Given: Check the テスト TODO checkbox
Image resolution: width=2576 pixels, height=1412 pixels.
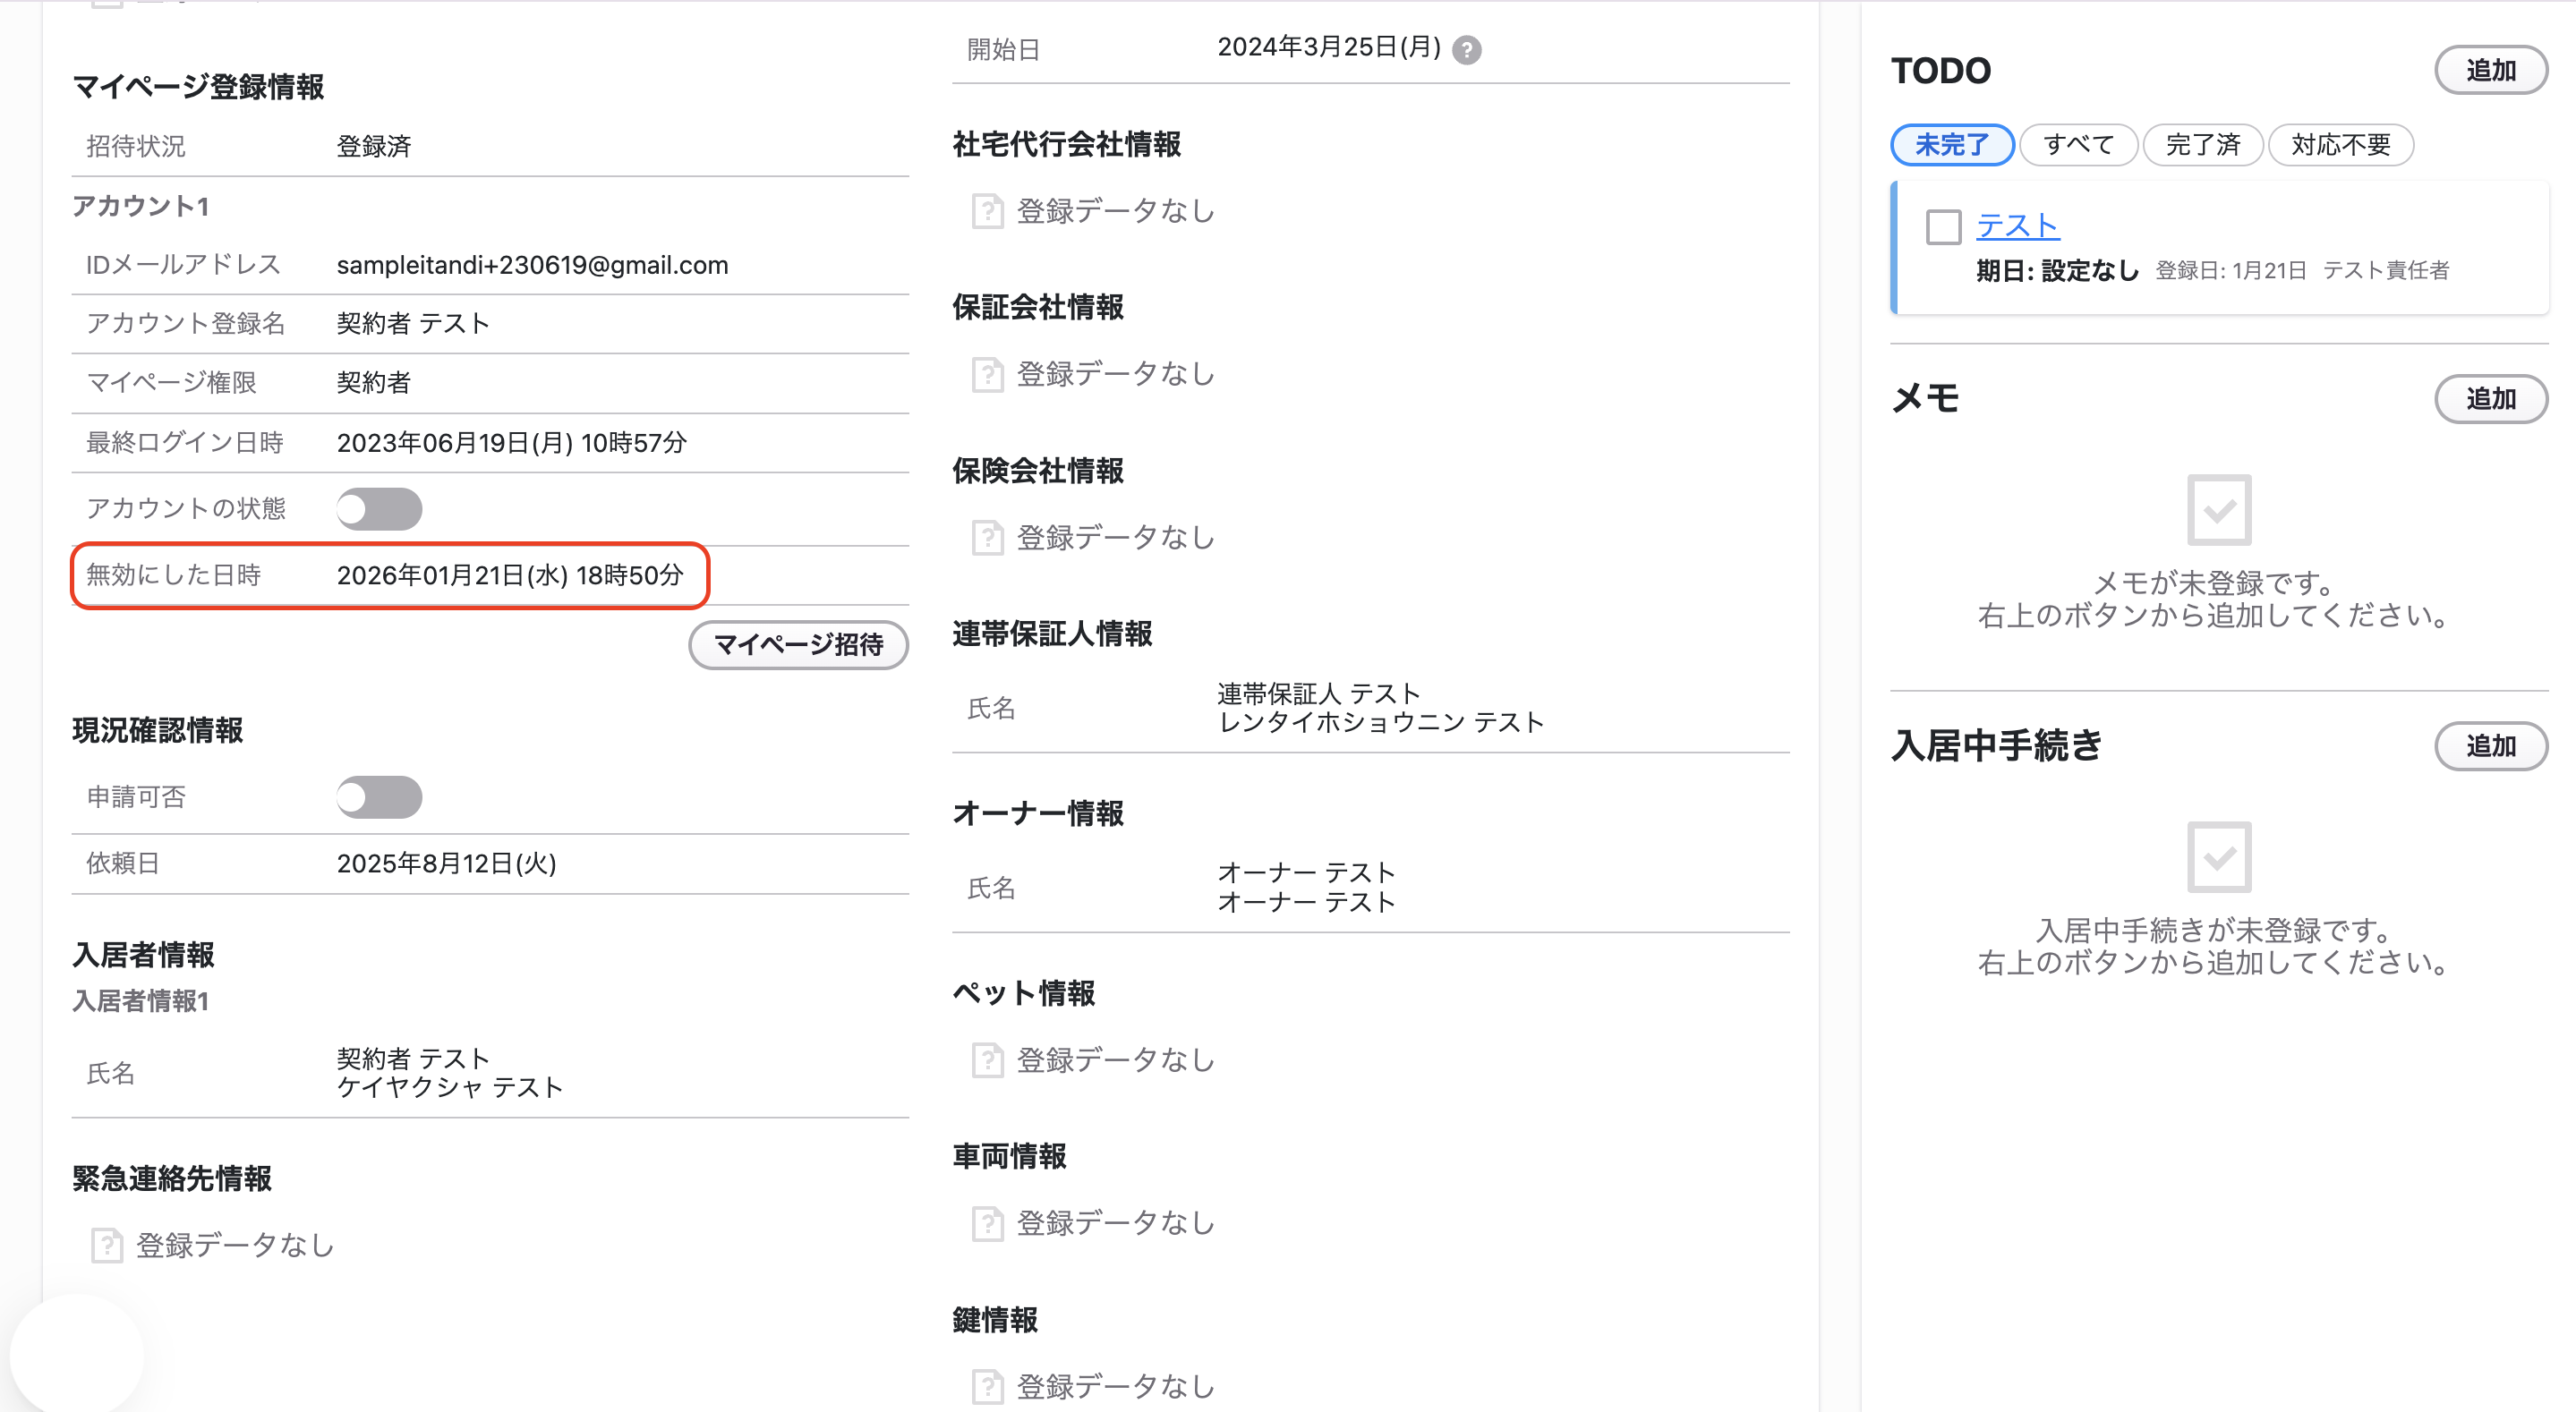Looking at the screenshot, I should 1943,227.
